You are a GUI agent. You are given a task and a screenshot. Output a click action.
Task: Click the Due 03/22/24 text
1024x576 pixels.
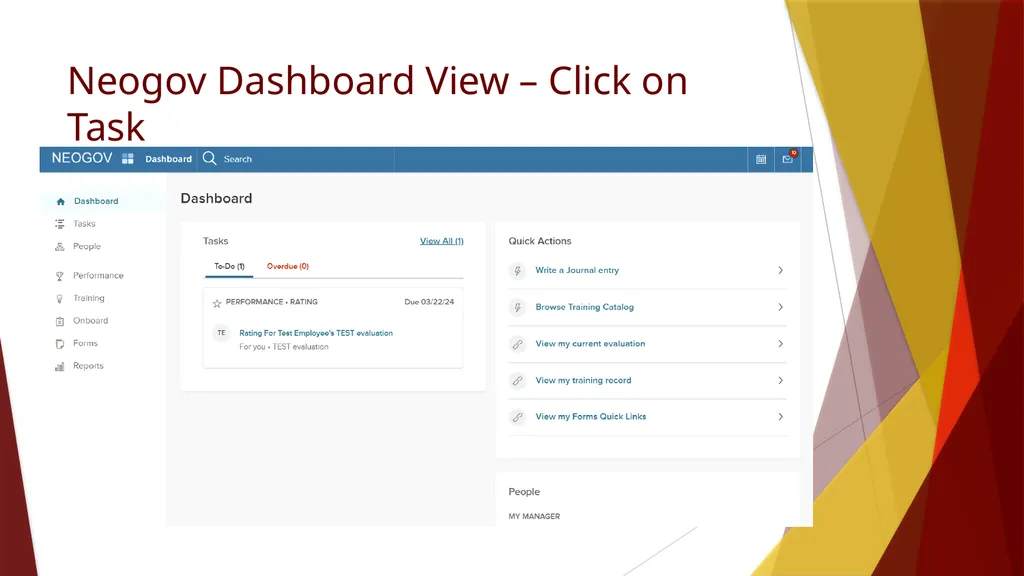click(429, 302)
